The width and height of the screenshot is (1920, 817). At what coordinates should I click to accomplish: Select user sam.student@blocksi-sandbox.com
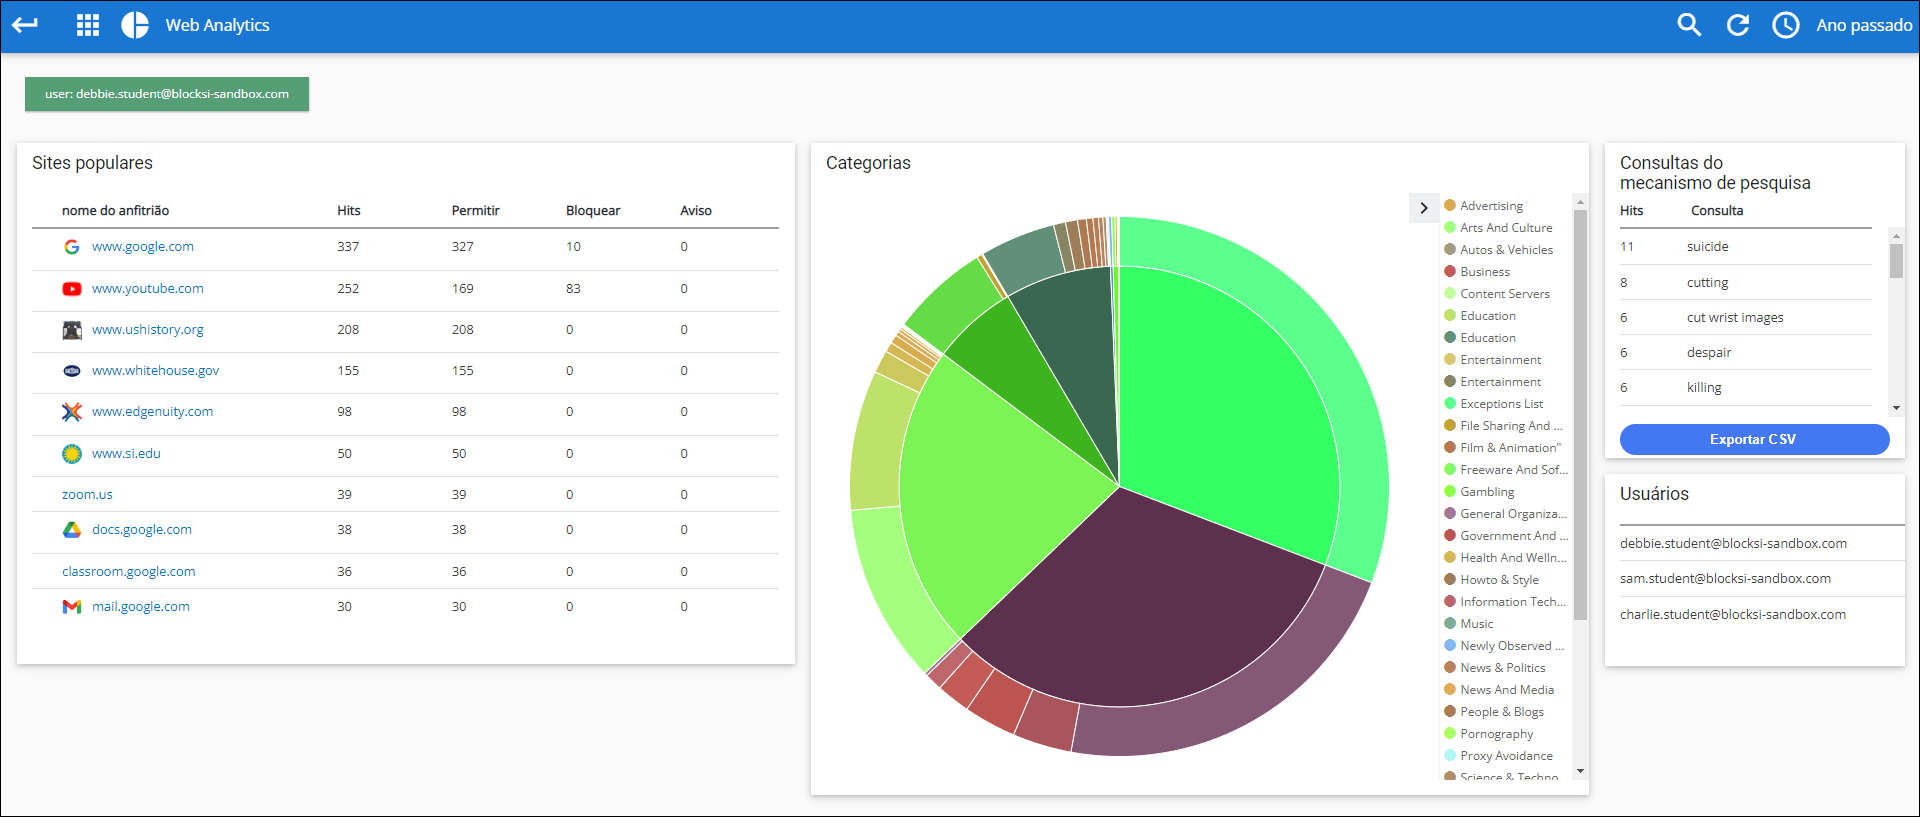[1726, 579]
